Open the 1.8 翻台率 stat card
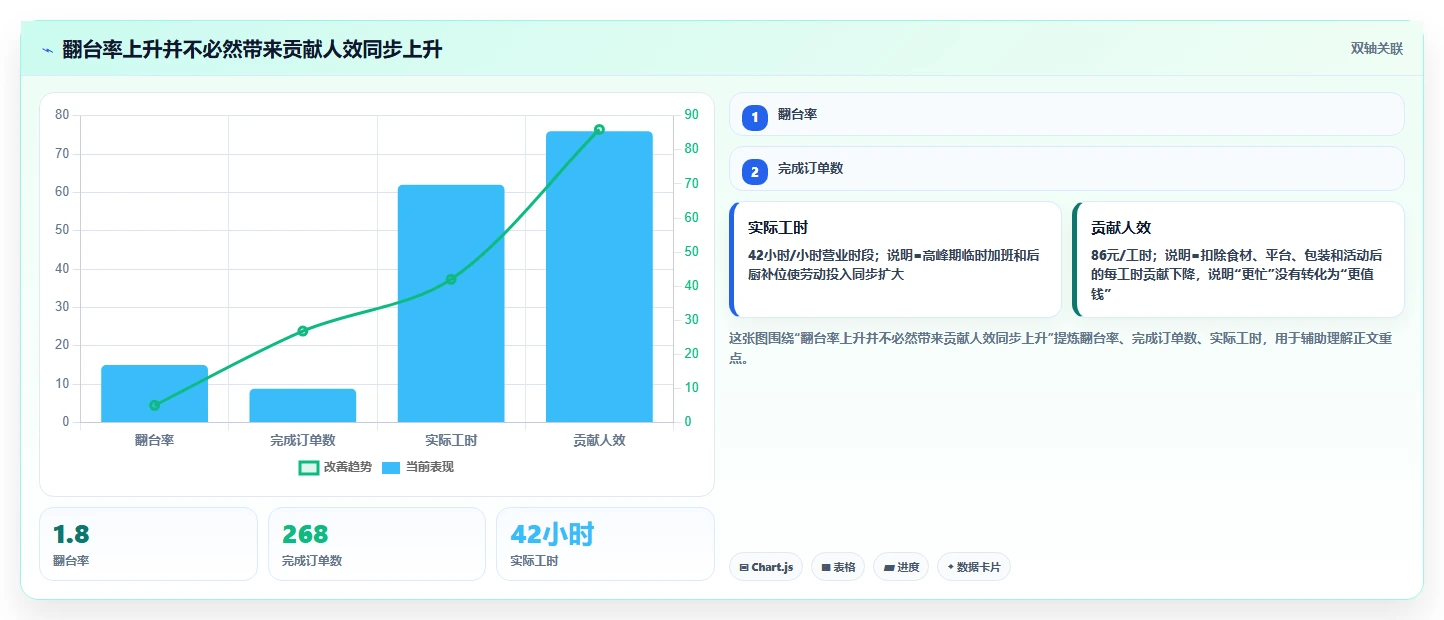Screen dimensions: 1444x620 click(x=148, y=544)
